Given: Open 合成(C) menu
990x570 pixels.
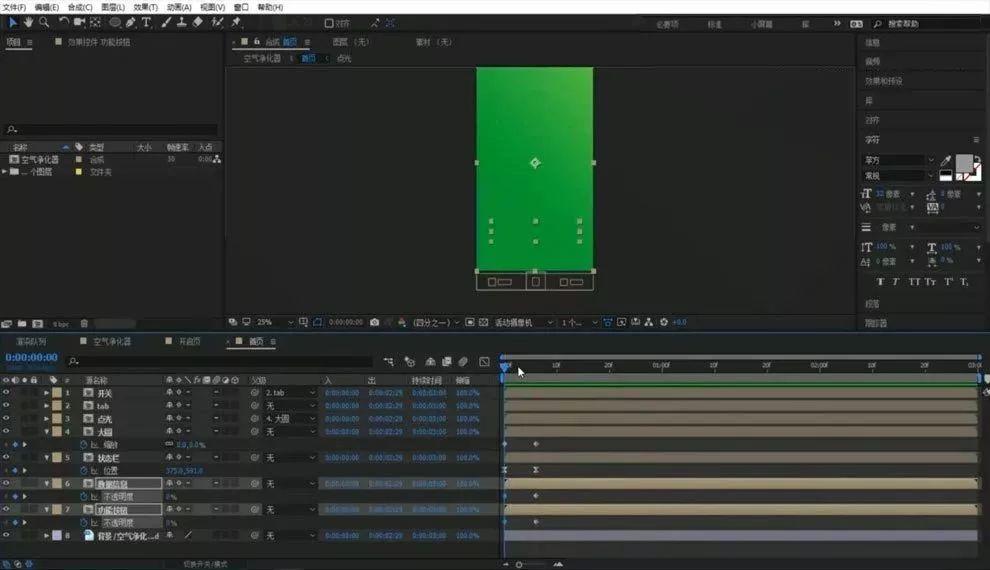Looking at the screenshot, I should coord(80,7).
